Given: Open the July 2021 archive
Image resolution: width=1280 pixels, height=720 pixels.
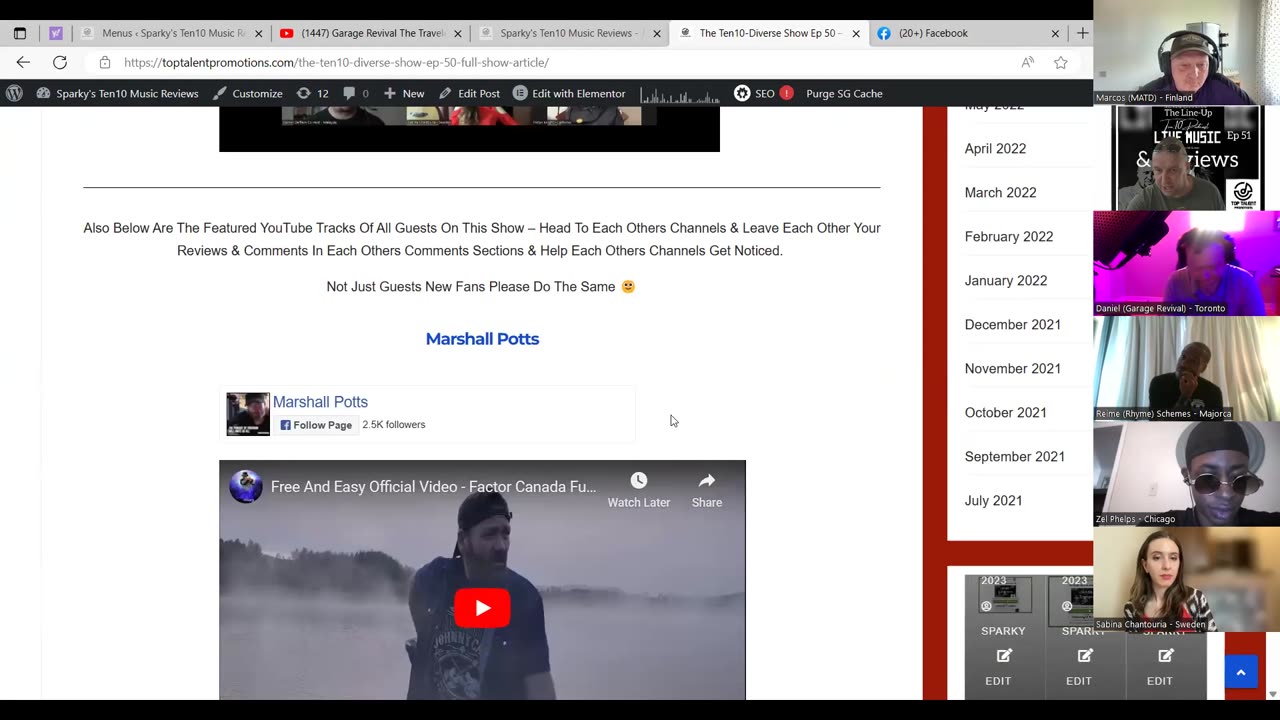Looking at the screenshot, I should [993, 500].
